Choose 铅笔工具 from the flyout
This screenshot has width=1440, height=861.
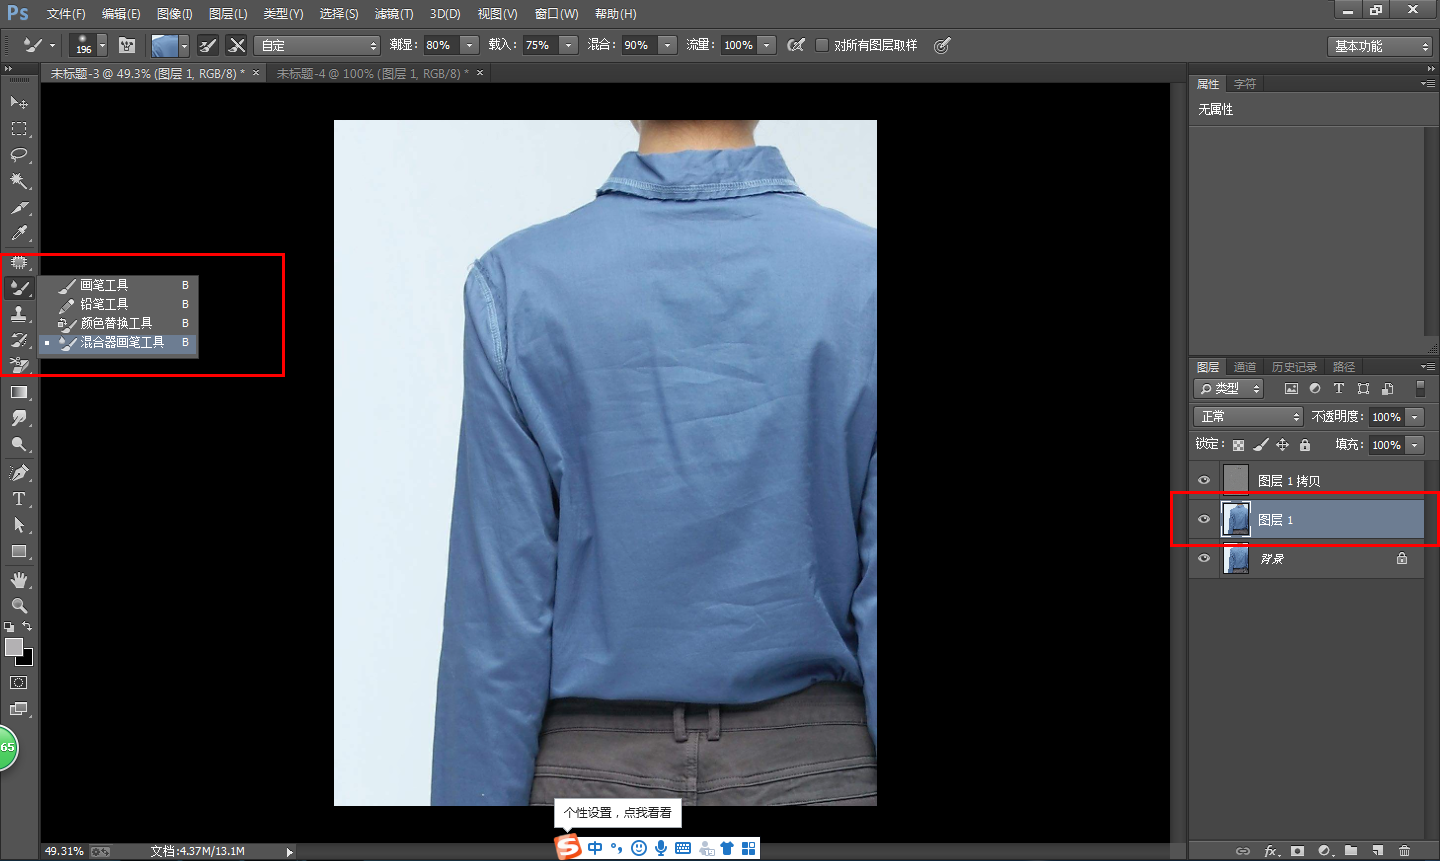point(104,304)
